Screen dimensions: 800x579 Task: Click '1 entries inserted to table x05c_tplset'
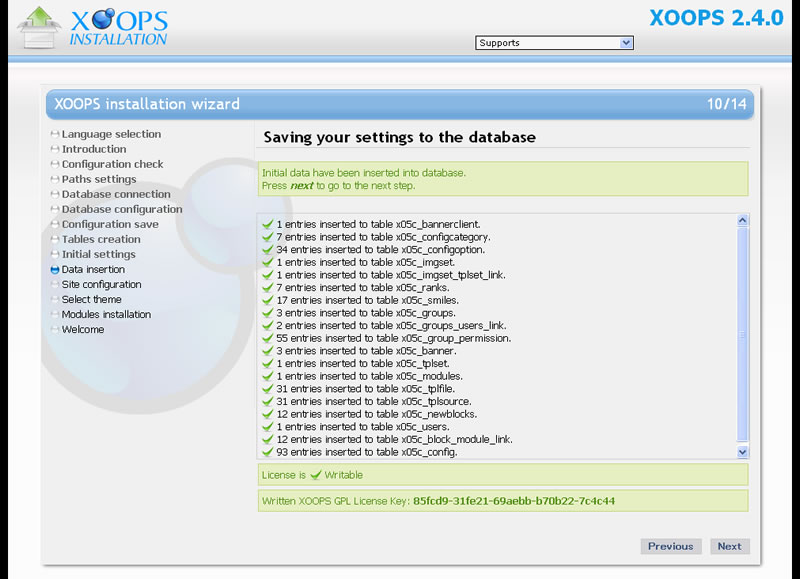click(363, 363)
